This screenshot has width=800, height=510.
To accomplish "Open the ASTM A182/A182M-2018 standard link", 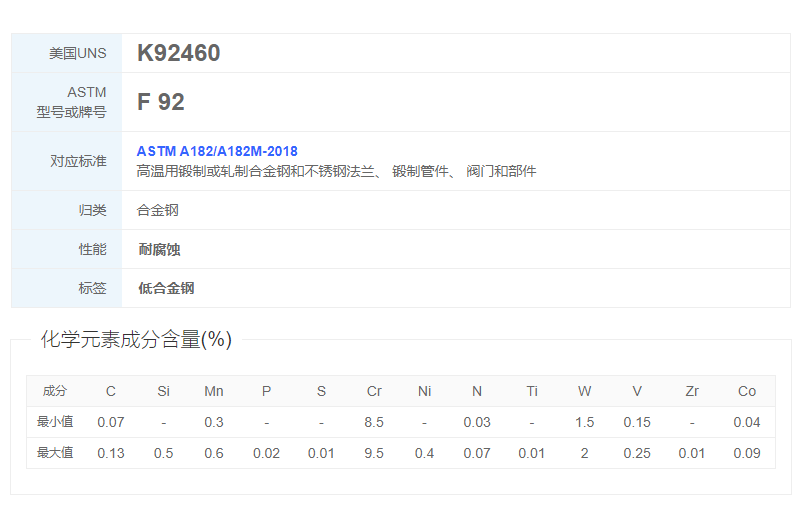I will pos(217,151).
